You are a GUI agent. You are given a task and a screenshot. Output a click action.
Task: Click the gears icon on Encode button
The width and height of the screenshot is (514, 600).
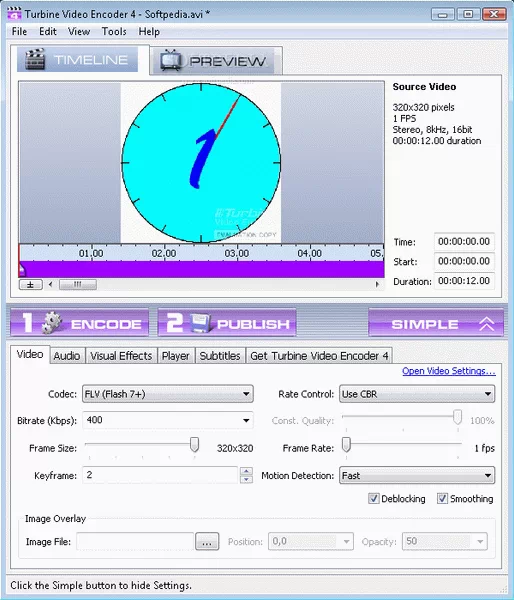(51, 323)
